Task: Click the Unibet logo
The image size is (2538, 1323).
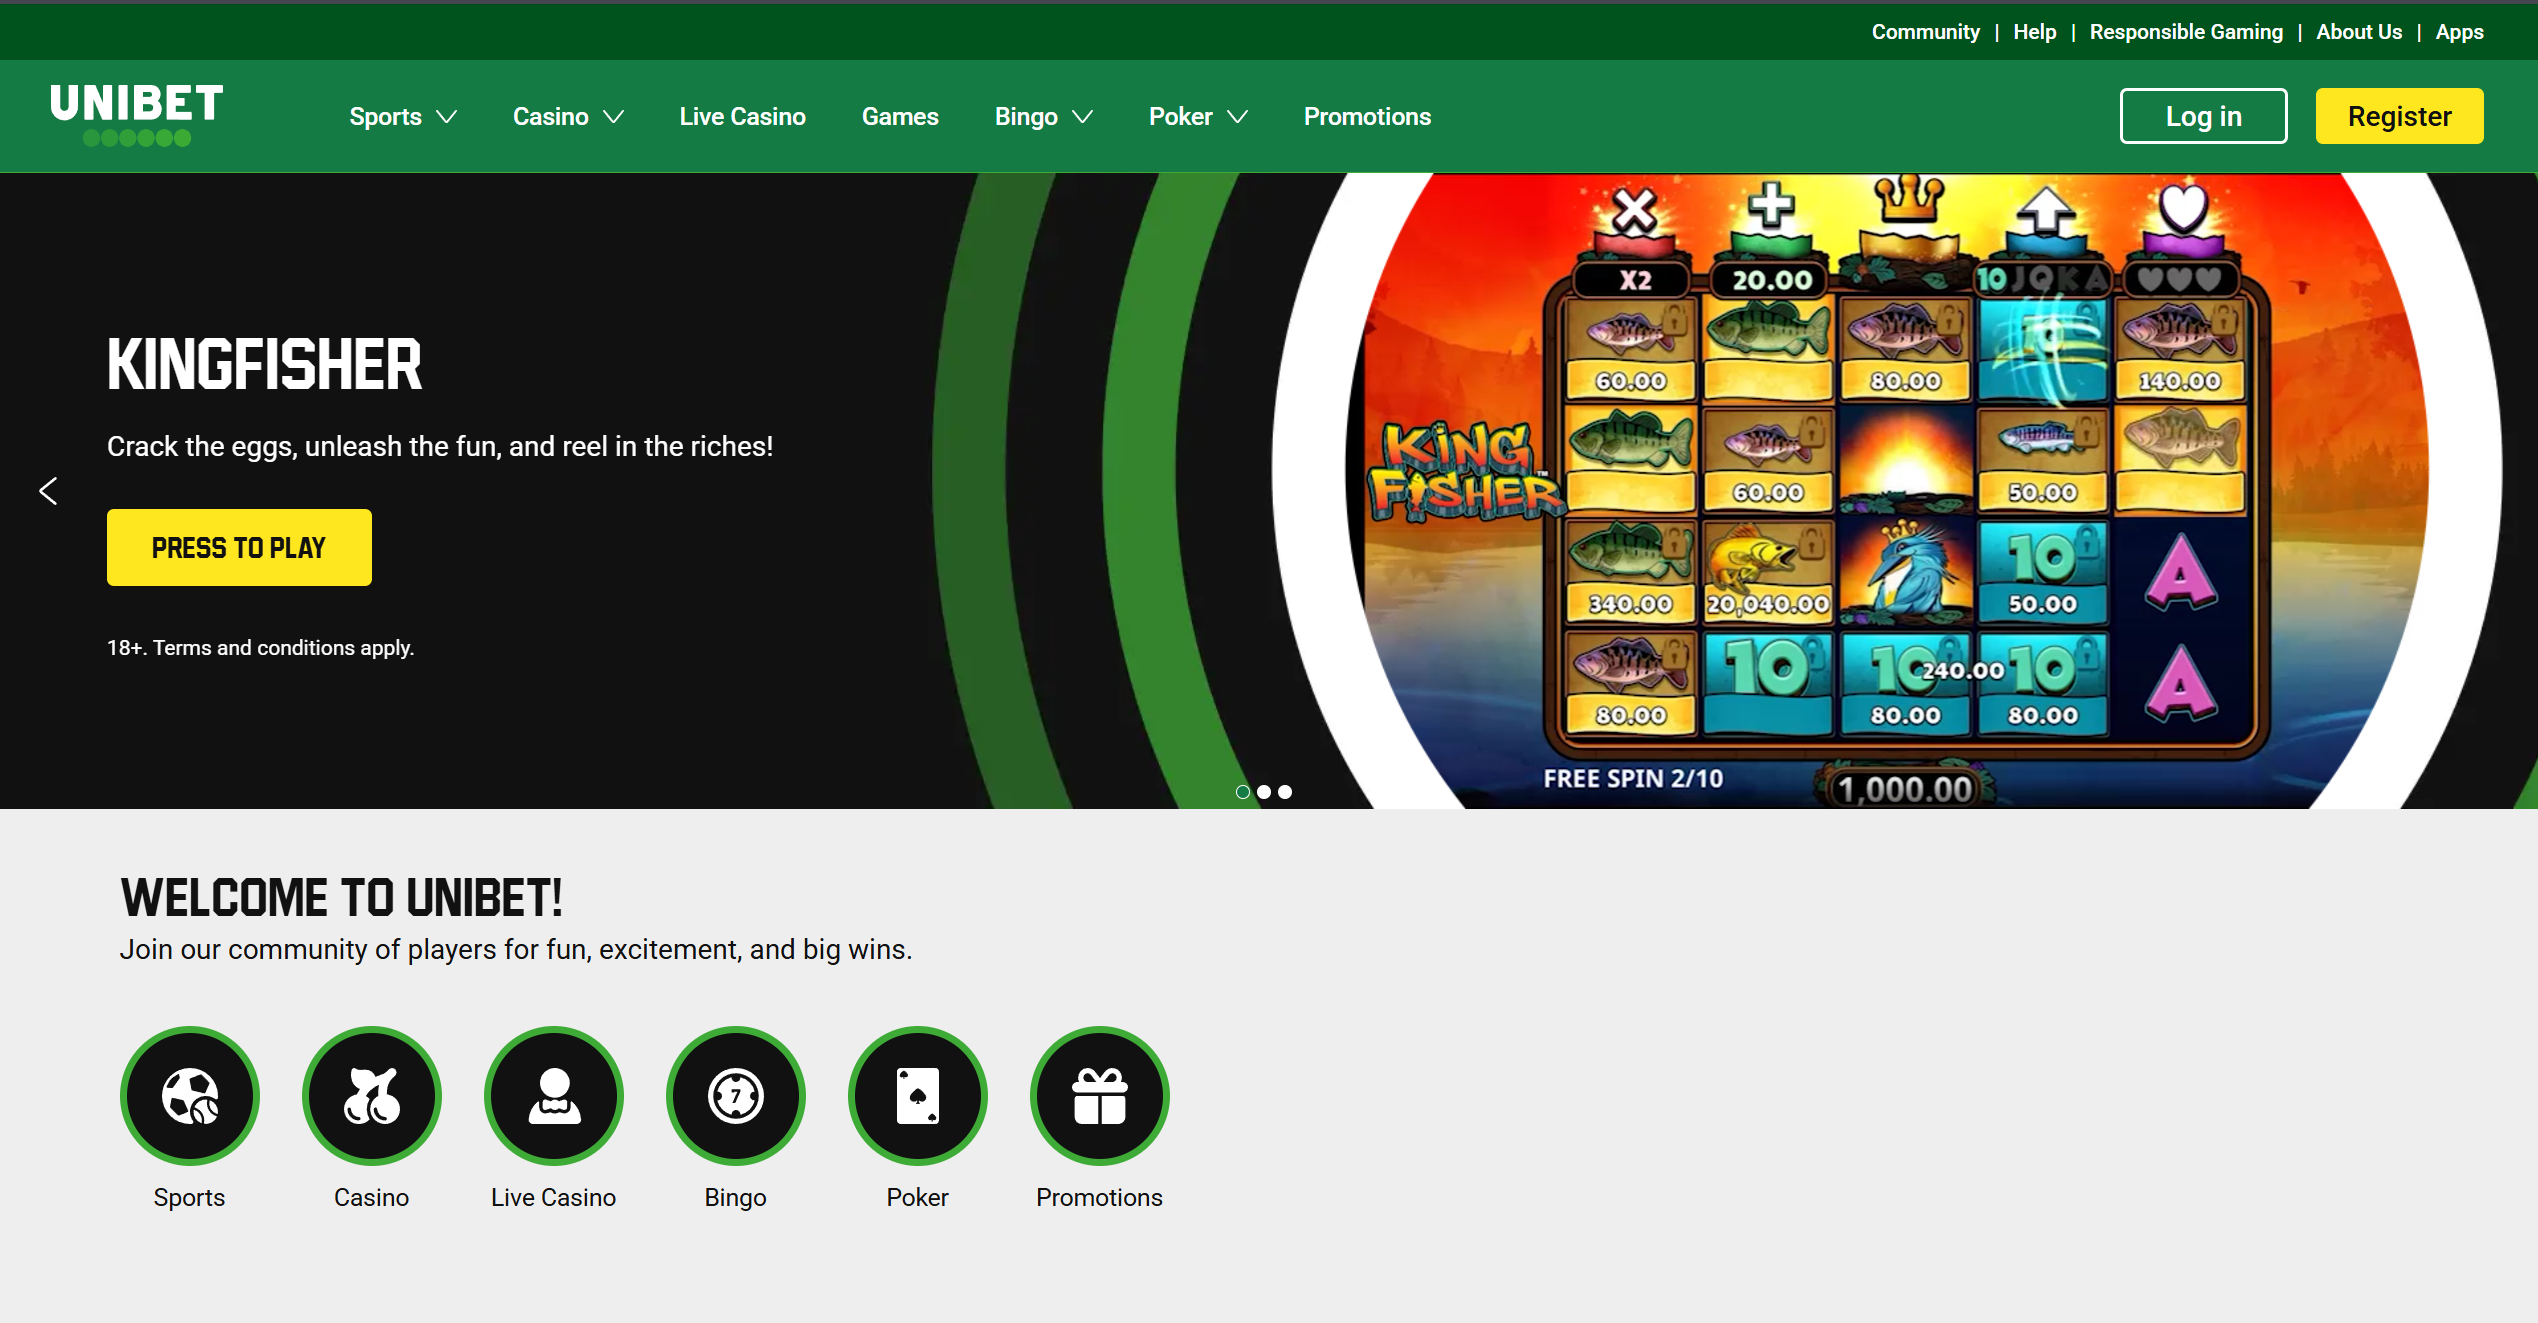Action: coord(137,114)
